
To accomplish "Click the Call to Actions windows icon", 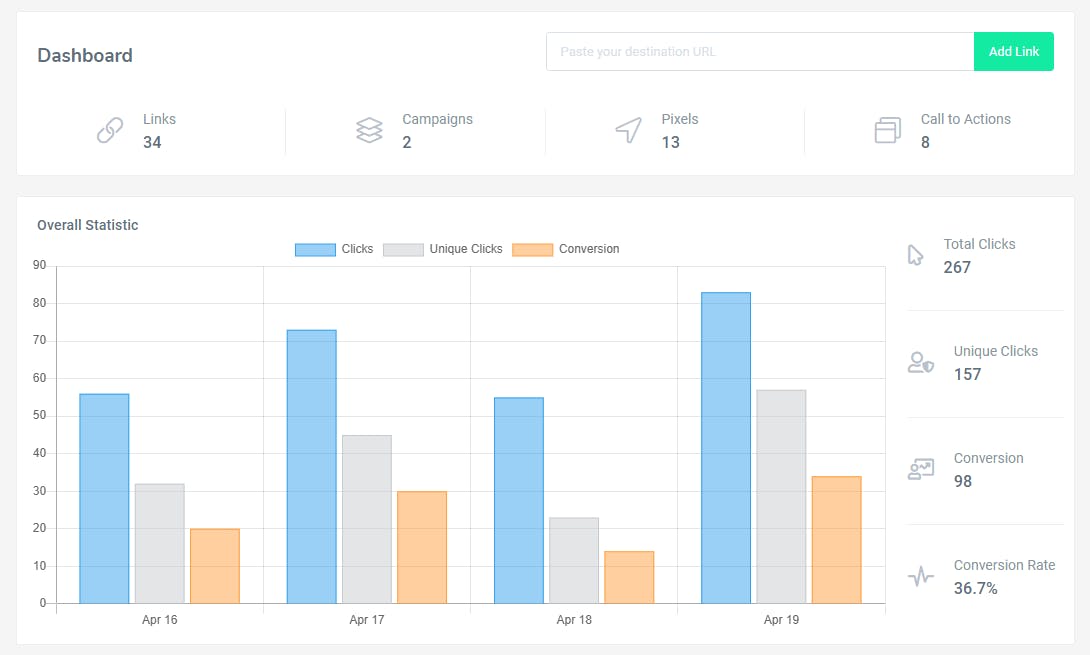I will (888, 130).
